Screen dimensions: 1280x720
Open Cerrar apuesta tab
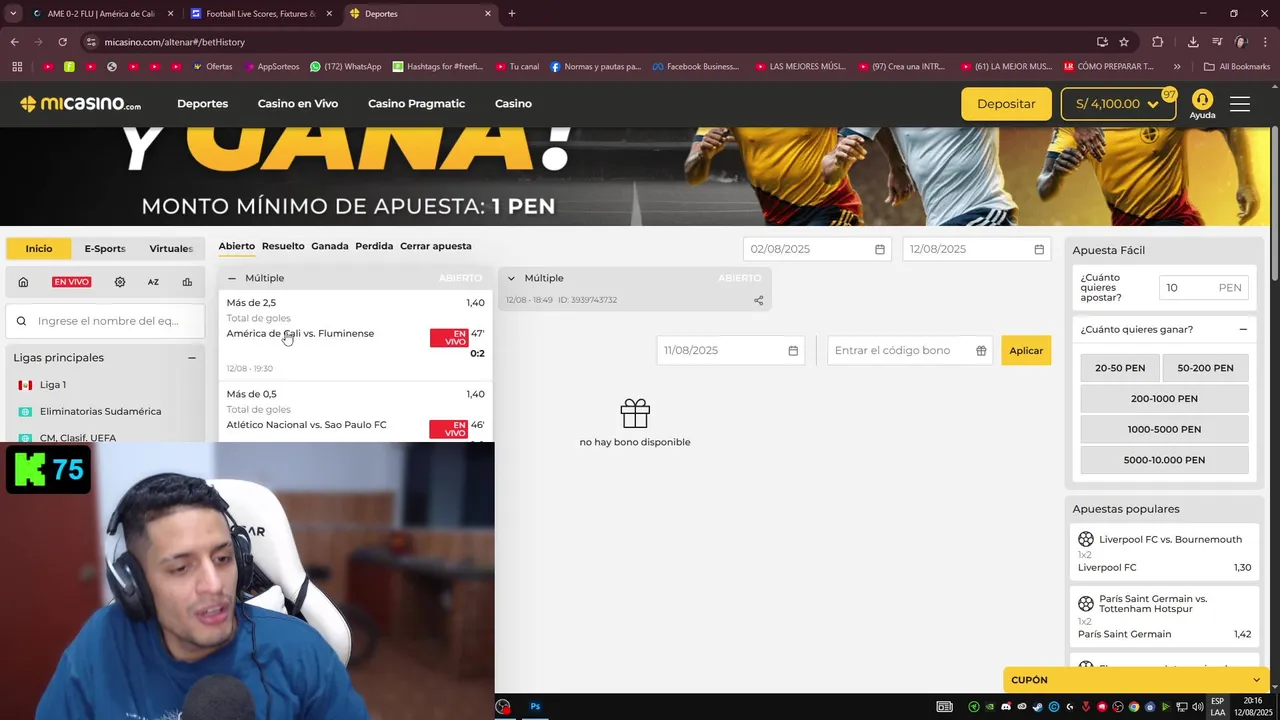point(436,246)
